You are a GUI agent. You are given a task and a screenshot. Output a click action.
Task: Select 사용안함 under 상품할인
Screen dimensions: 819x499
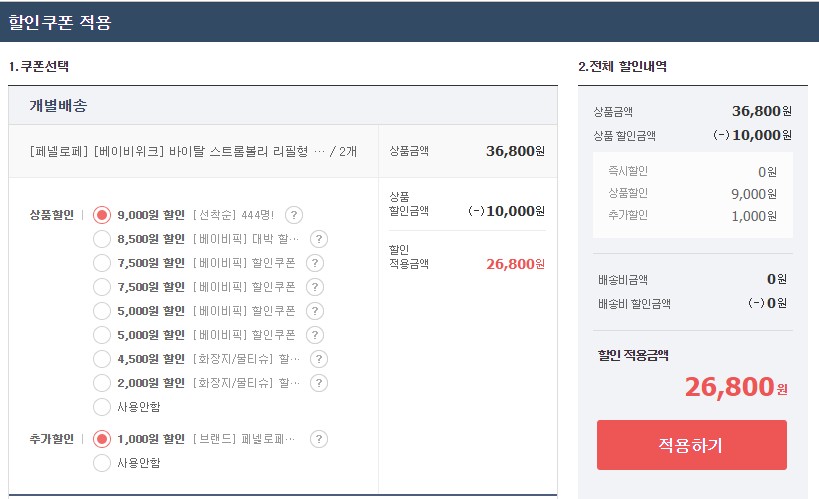[101, 407]
